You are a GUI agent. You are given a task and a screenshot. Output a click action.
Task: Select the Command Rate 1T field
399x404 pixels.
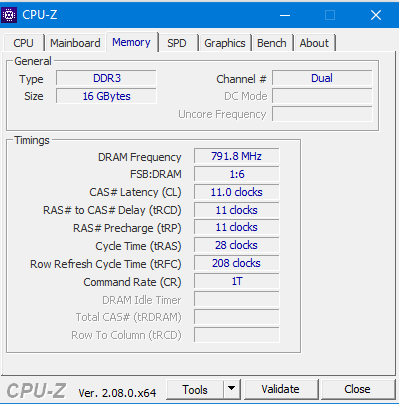pos(236,281)
